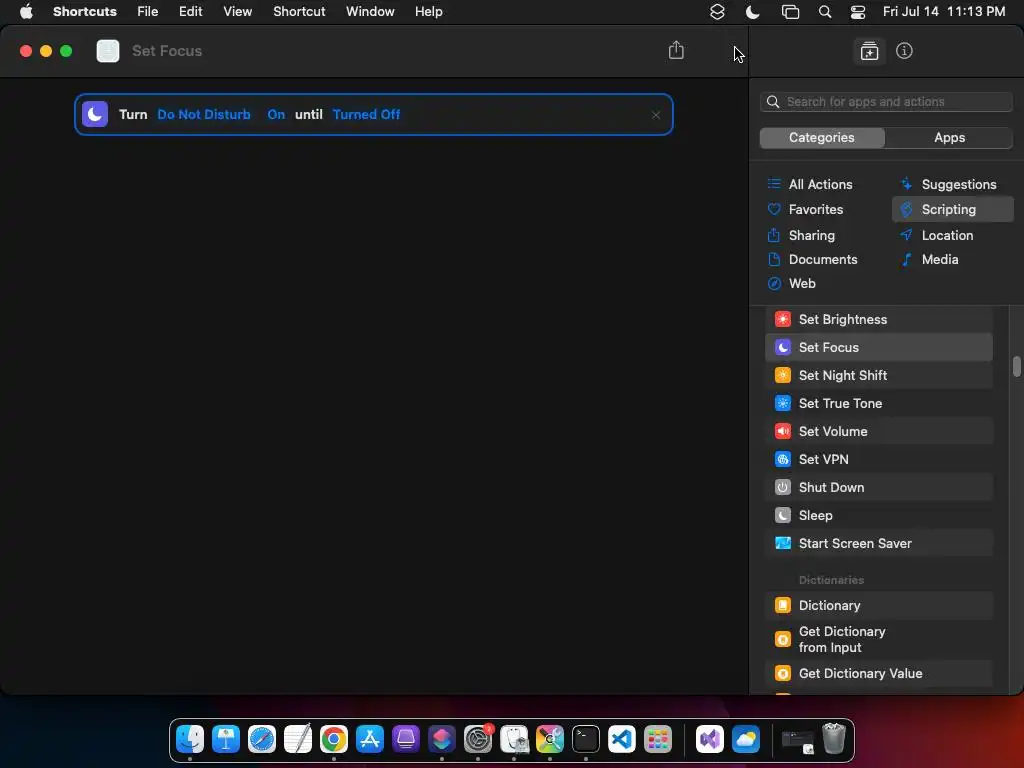1024x768 pixels.
Task: Open the Edit menu
Action: click(191, 12)
